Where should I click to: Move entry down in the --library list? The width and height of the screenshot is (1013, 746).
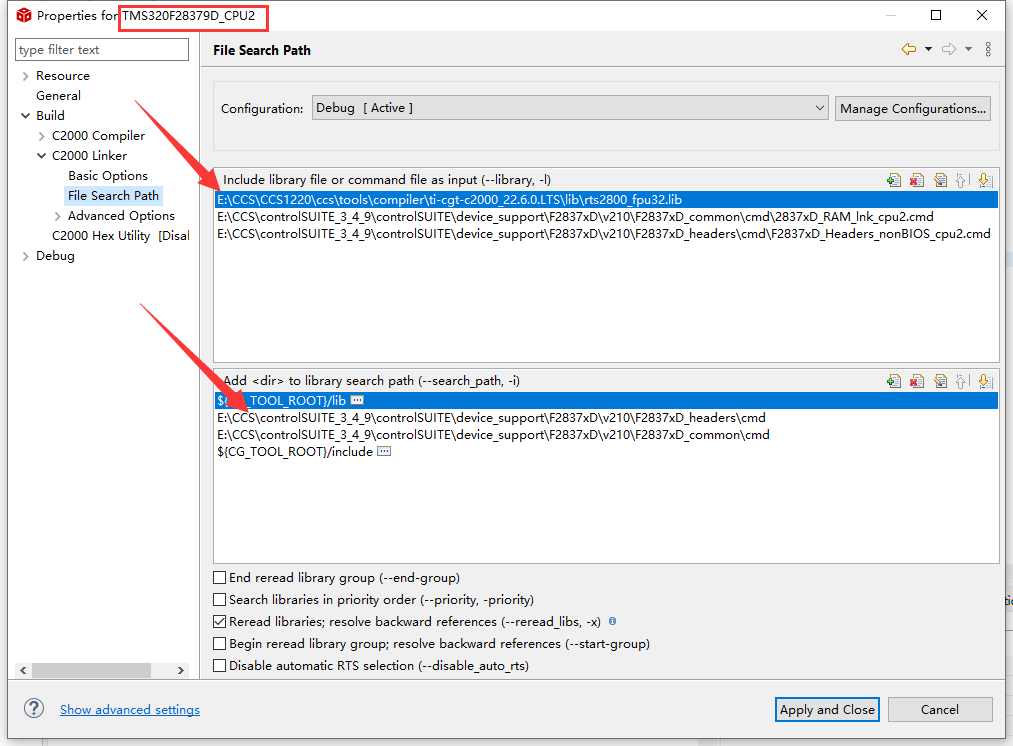(x=985, y=180)
